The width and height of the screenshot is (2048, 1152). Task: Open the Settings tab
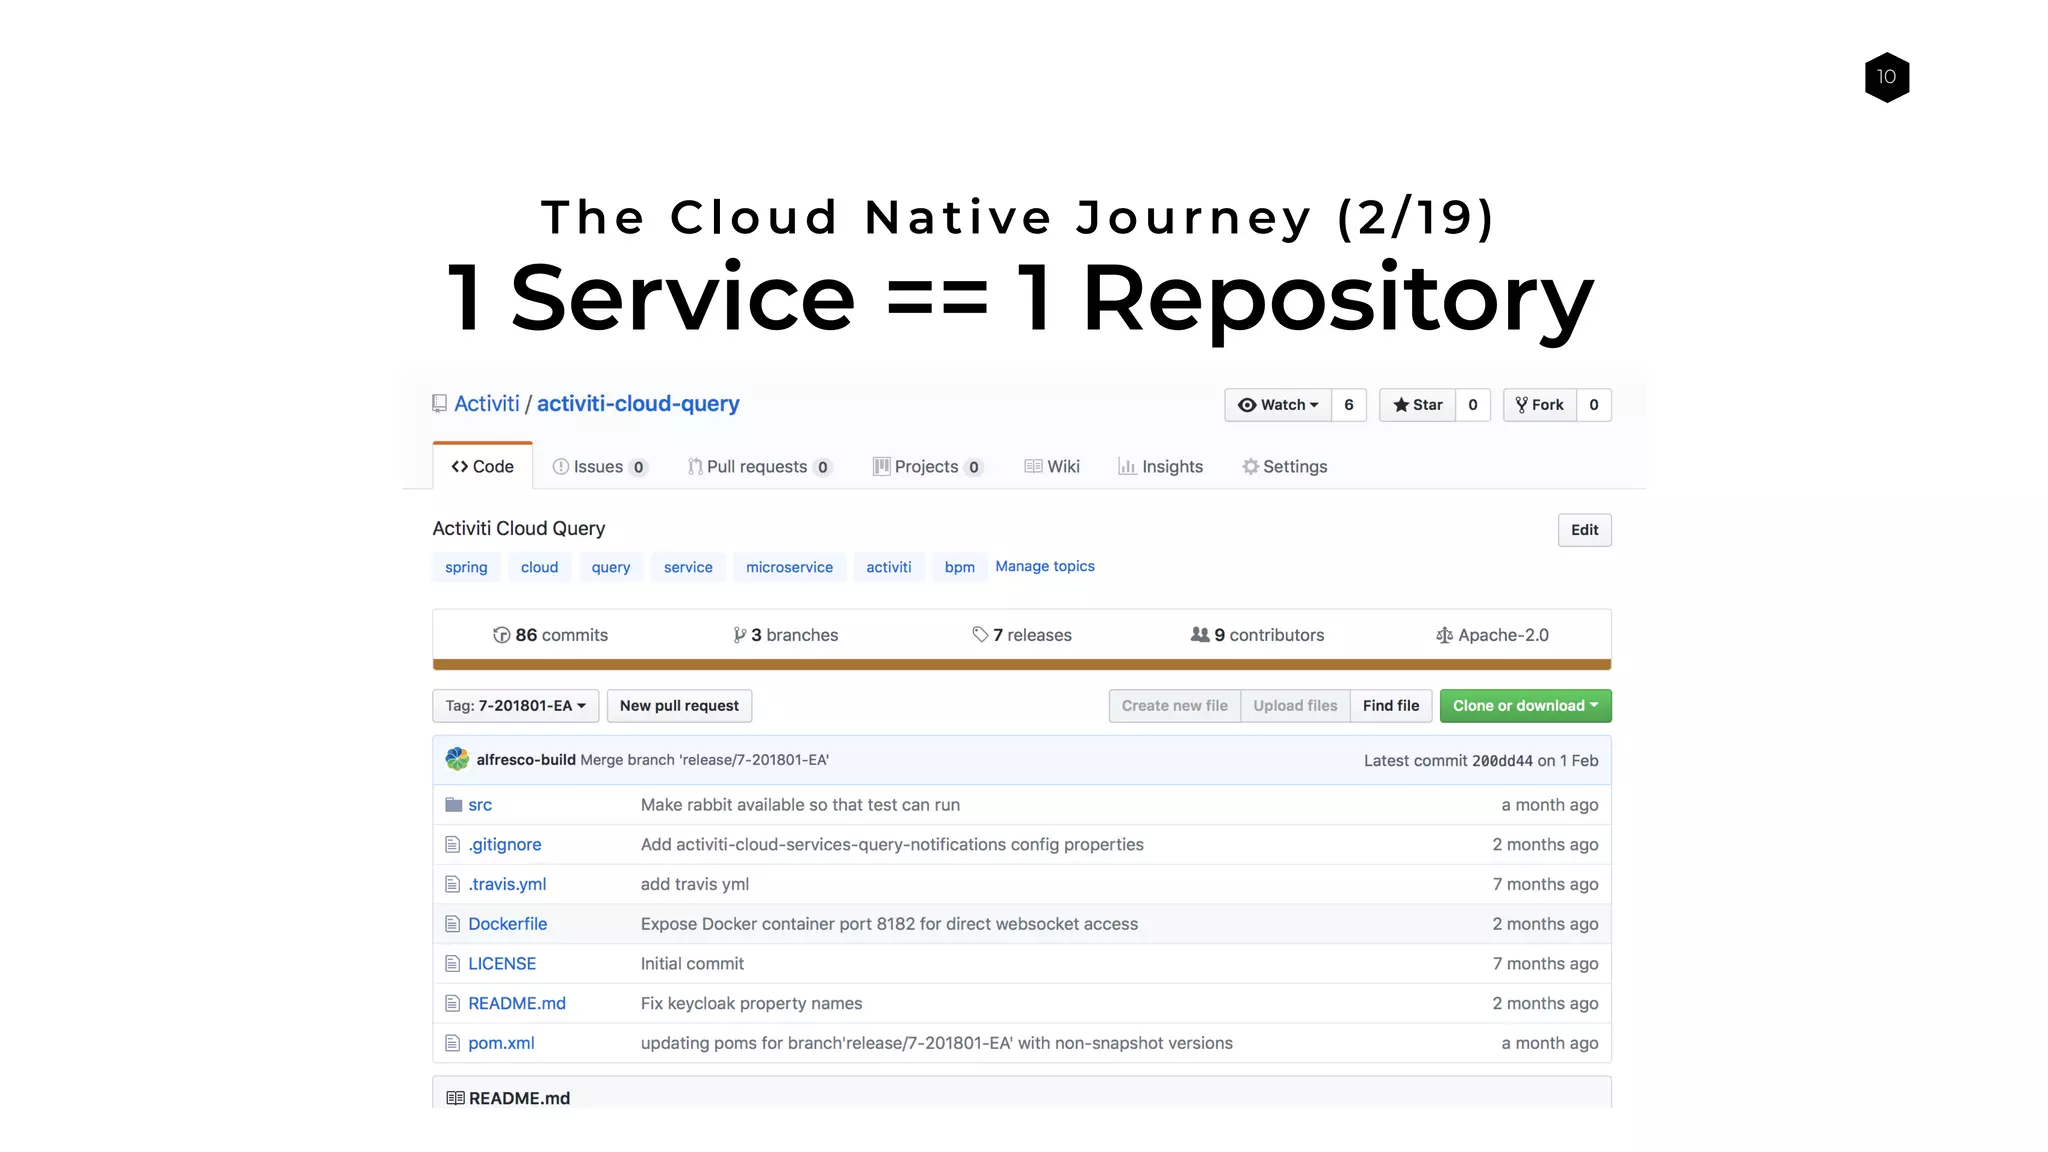pos(1285,467)
